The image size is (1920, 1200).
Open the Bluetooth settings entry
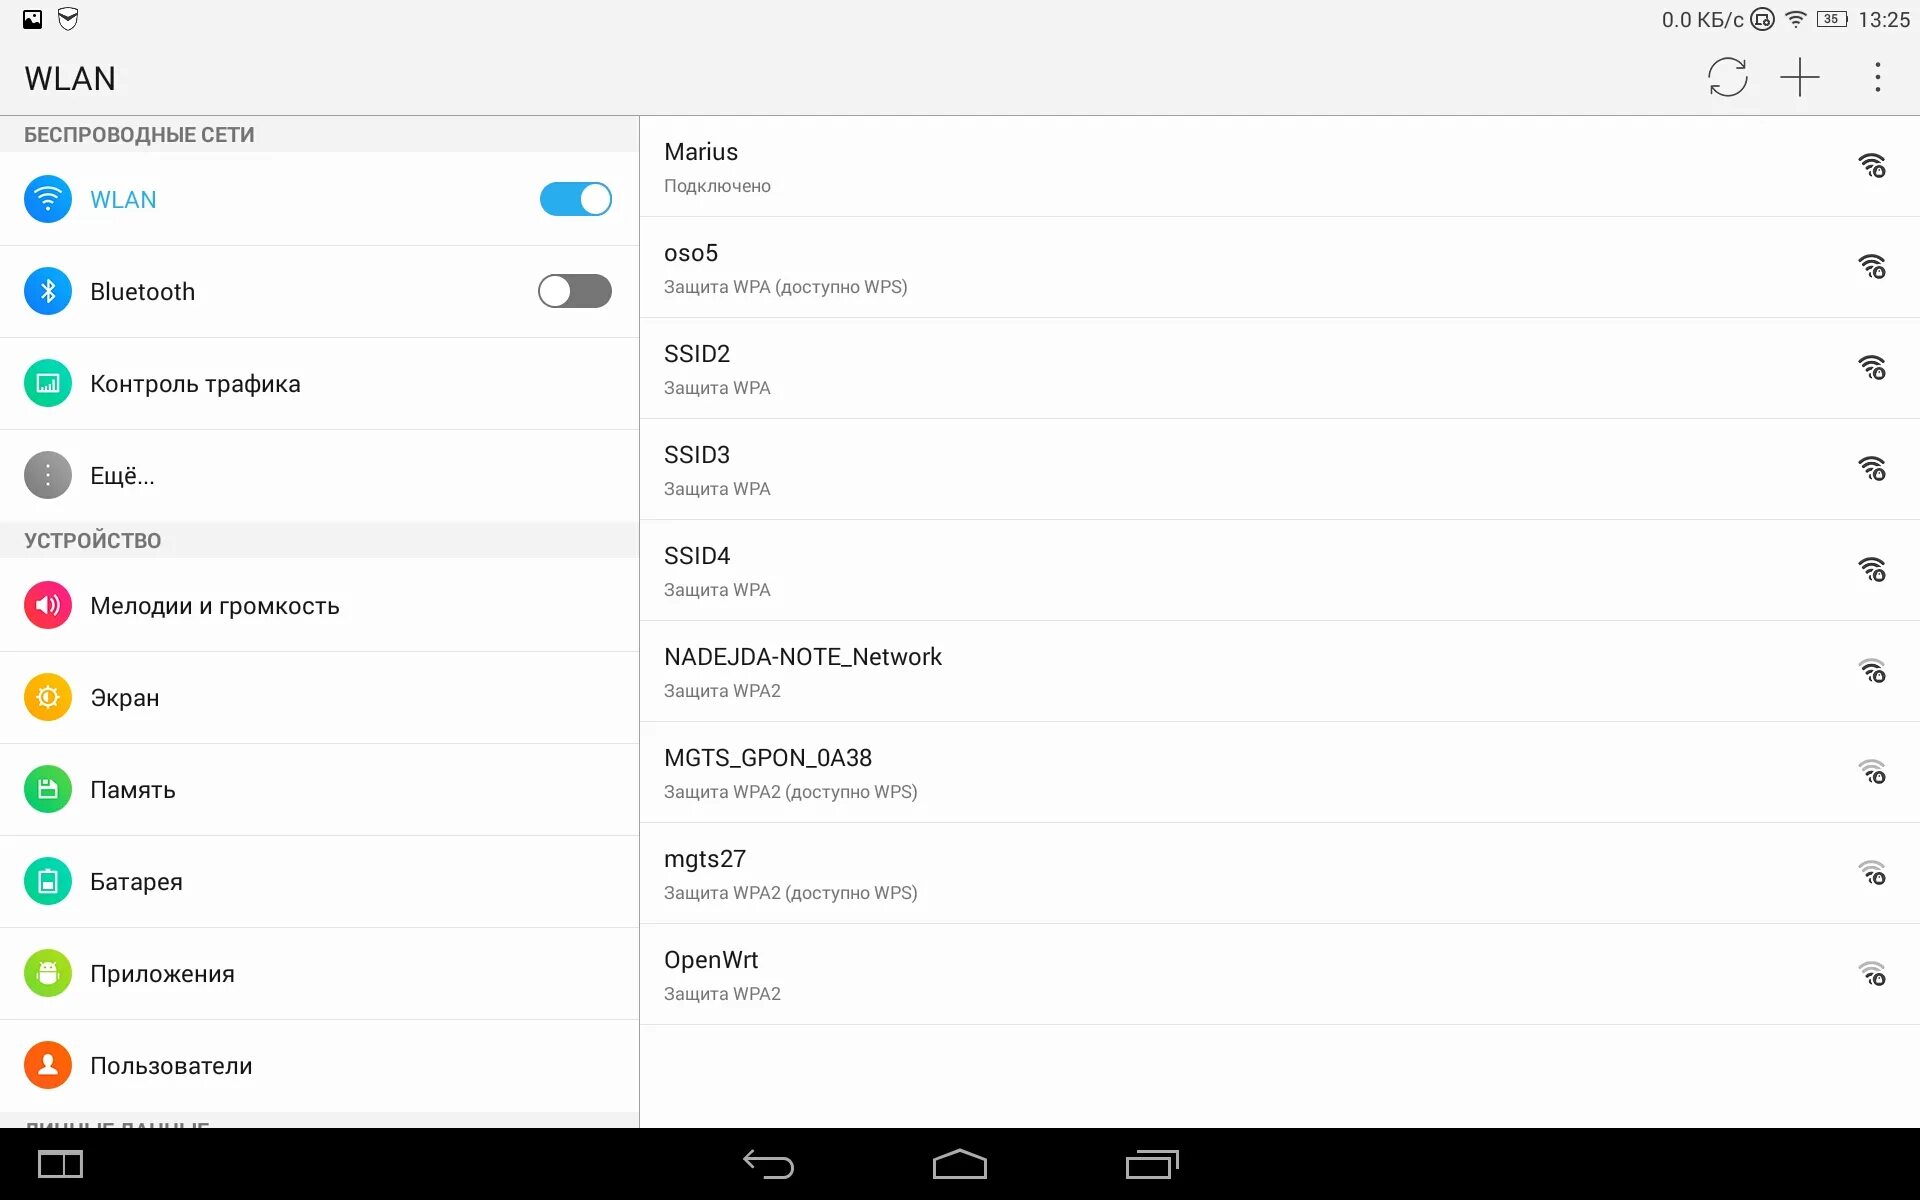click(x=319, y=291)
